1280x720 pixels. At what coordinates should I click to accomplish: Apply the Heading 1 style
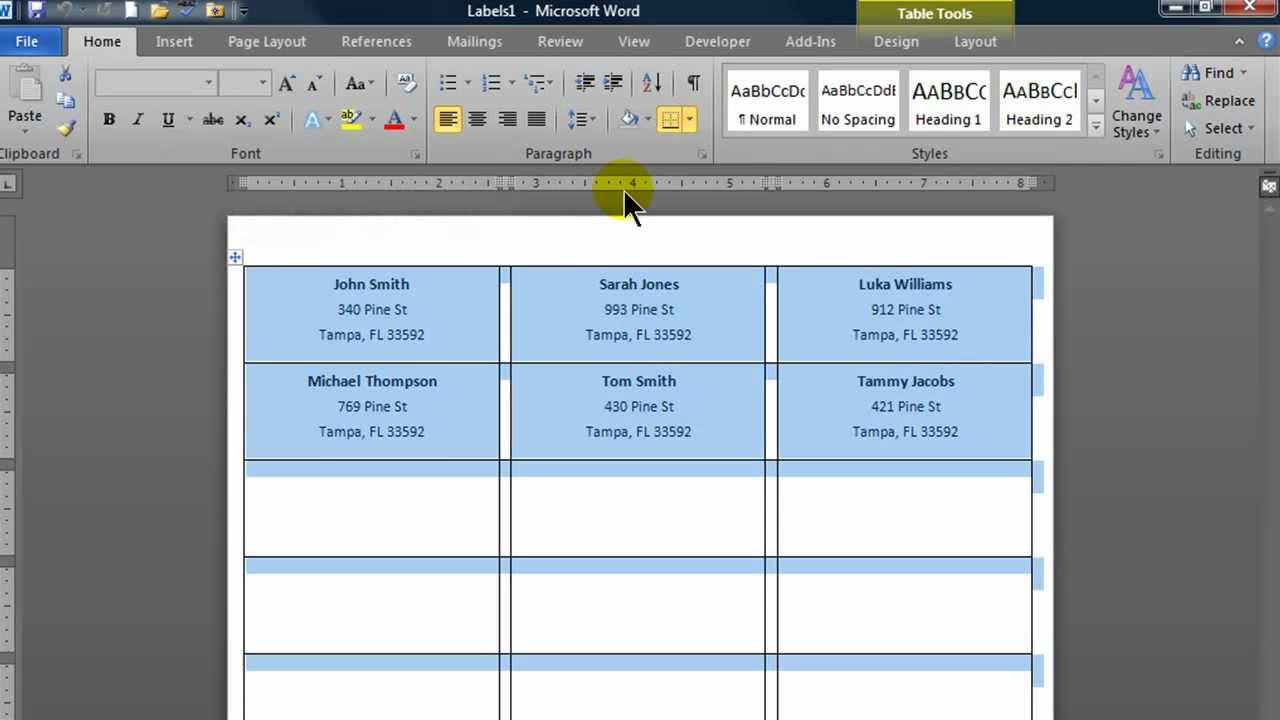[x=947, y=100]
